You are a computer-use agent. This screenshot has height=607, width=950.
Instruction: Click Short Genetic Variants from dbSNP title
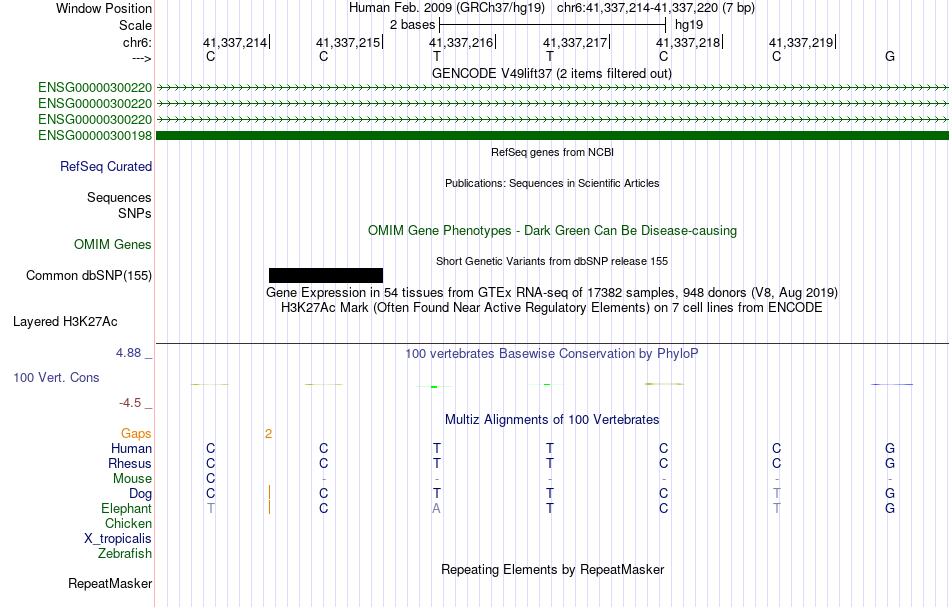click(552, 261)
